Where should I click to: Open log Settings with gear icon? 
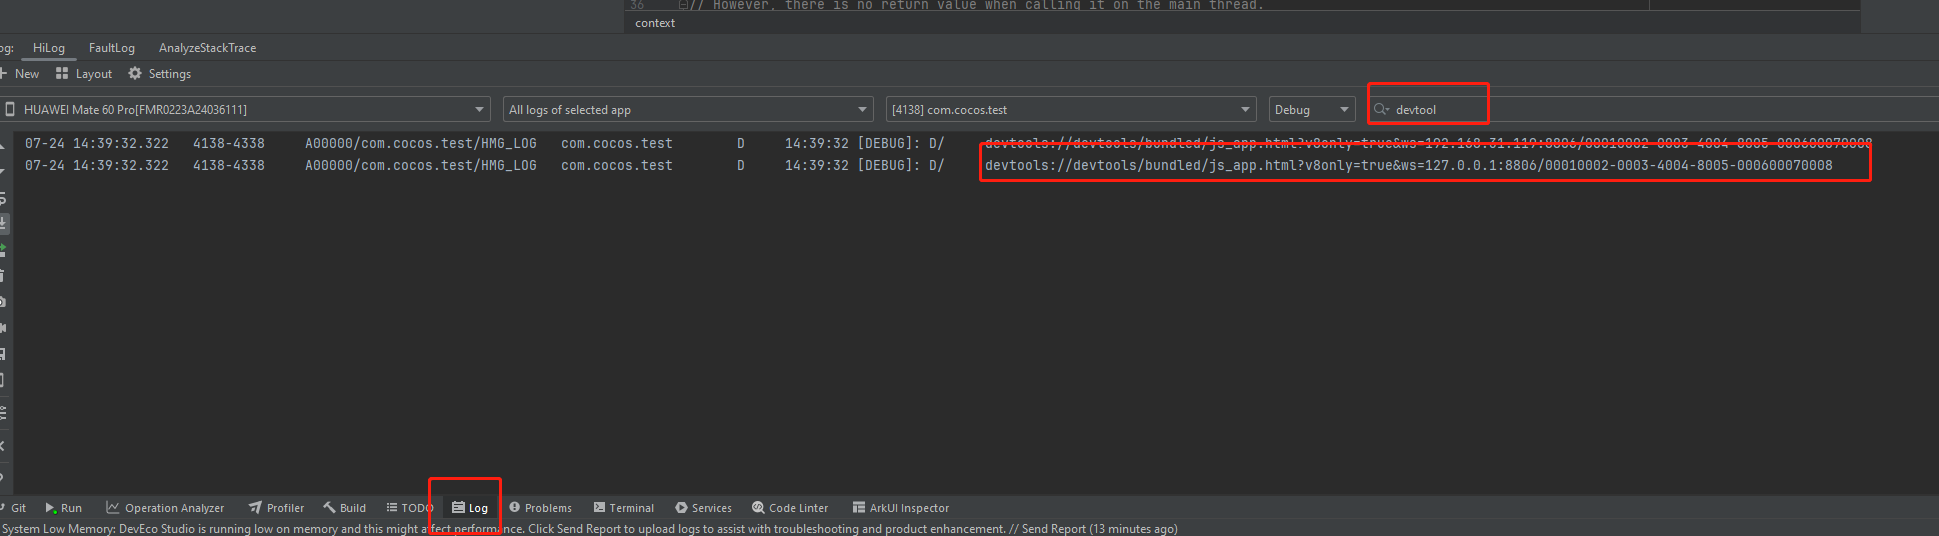(160, 74)
